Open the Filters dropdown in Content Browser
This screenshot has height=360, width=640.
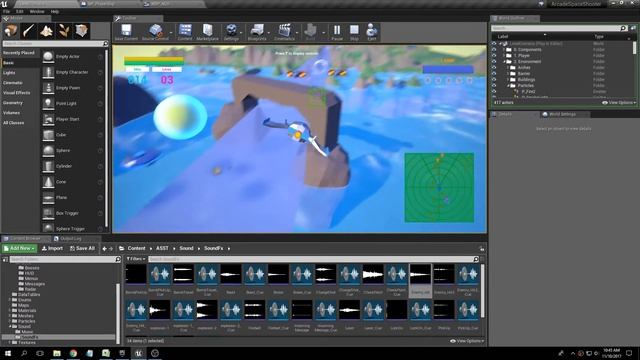tap(136, 259)
